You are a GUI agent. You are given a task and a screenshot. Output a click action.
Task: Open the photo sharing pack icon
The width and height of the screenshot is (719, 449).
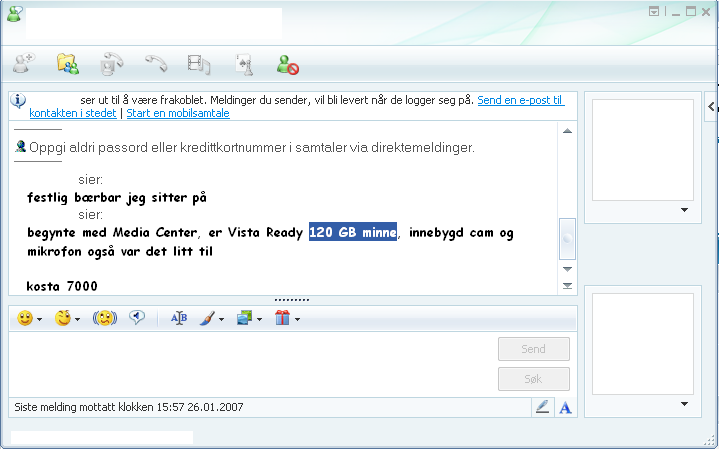245,318
